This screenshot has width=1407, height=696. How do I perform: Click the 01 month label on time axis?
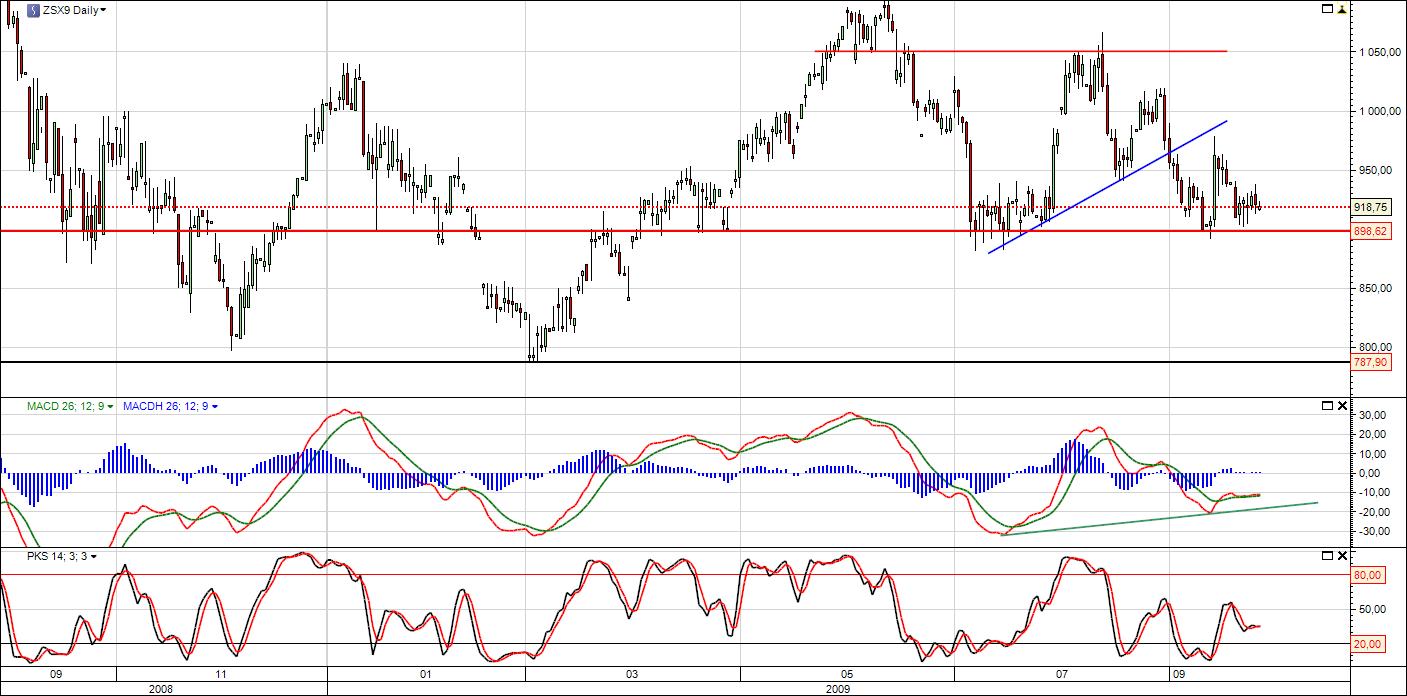425,675
